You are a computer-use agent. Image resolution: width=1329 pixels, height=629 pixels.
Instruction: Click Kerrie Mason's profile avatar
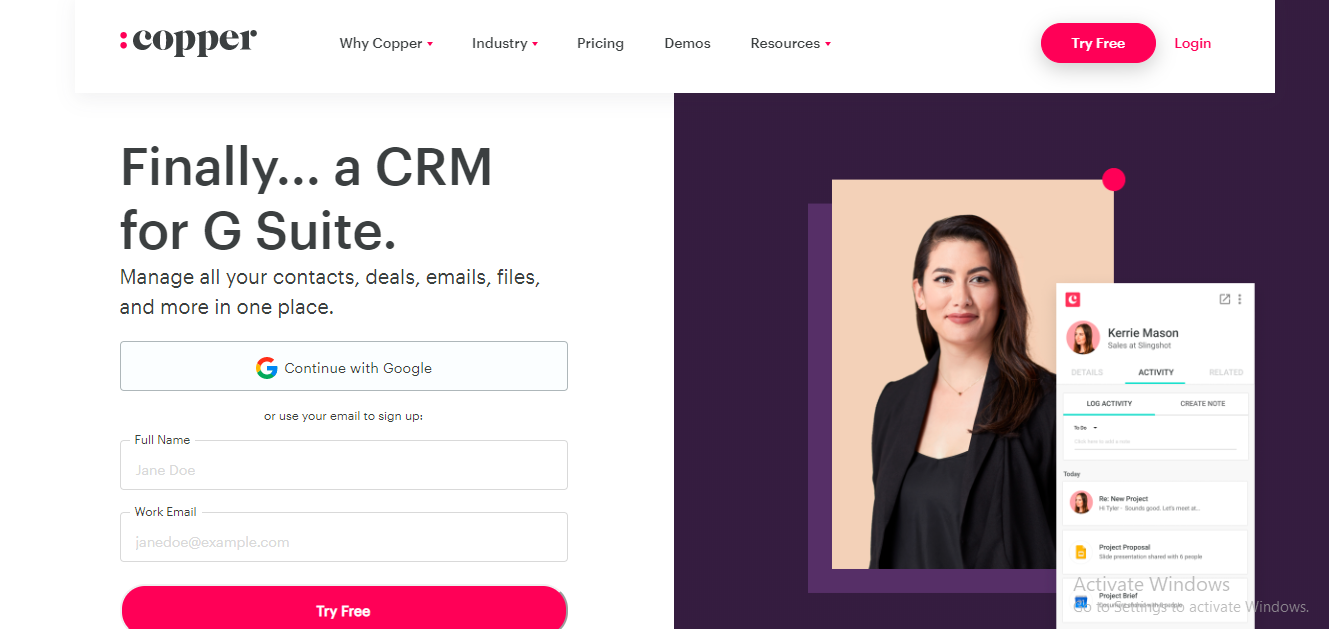(1083, 338)
